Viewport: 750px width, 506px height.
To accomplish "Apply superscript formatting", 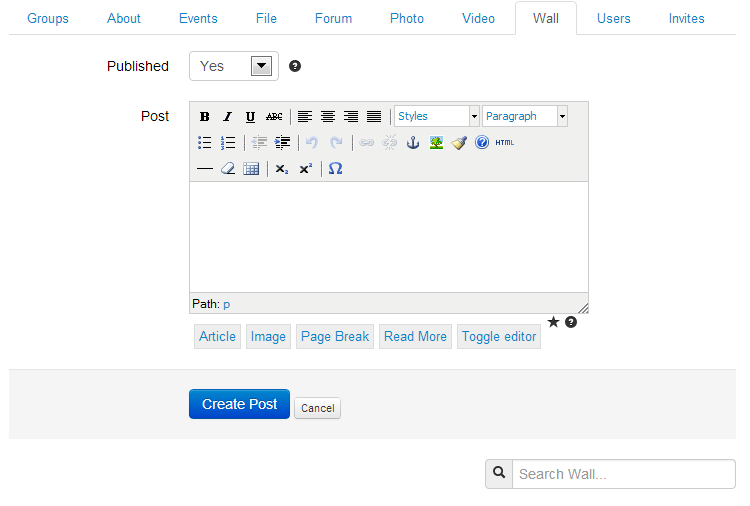I will click(x=305, y=169).
